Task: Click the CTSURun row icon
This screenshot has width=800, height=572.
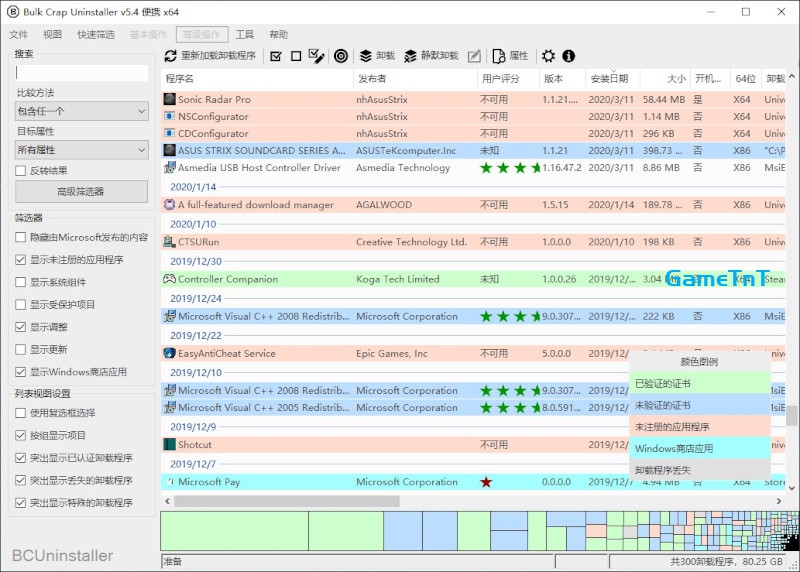Action: (x=169, y=242)
